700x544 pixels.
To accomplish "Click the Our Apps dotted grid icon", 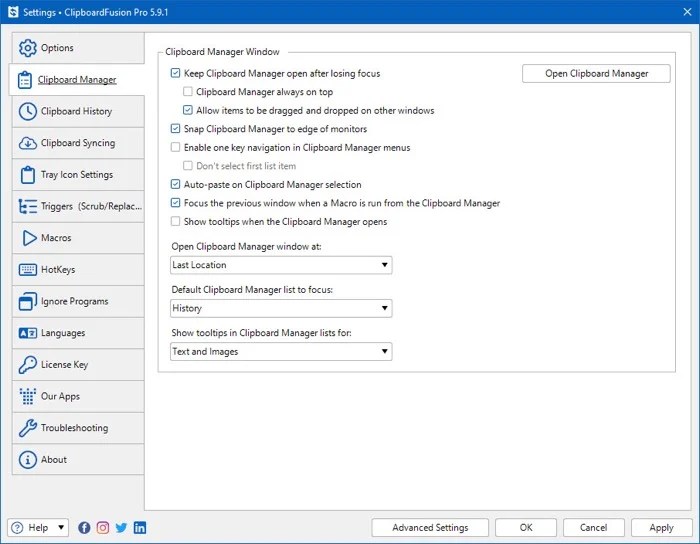I will (x=28, y=396).
